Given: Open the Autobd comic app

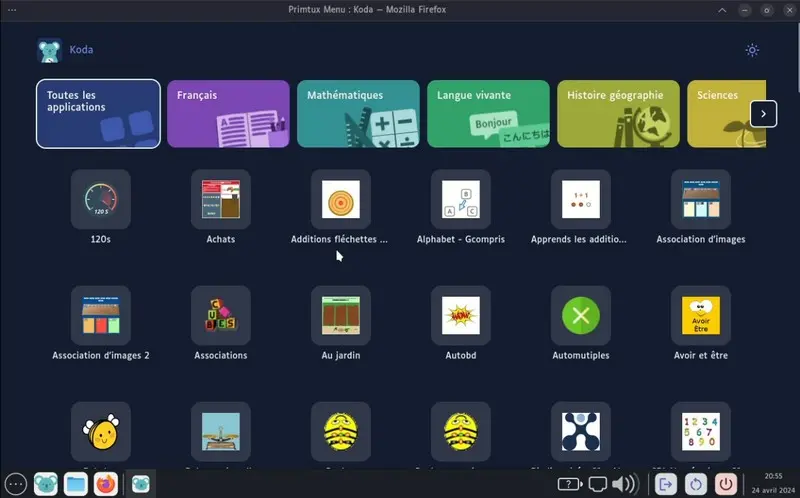Looking at the screenshot, I should tap(460, 316).
